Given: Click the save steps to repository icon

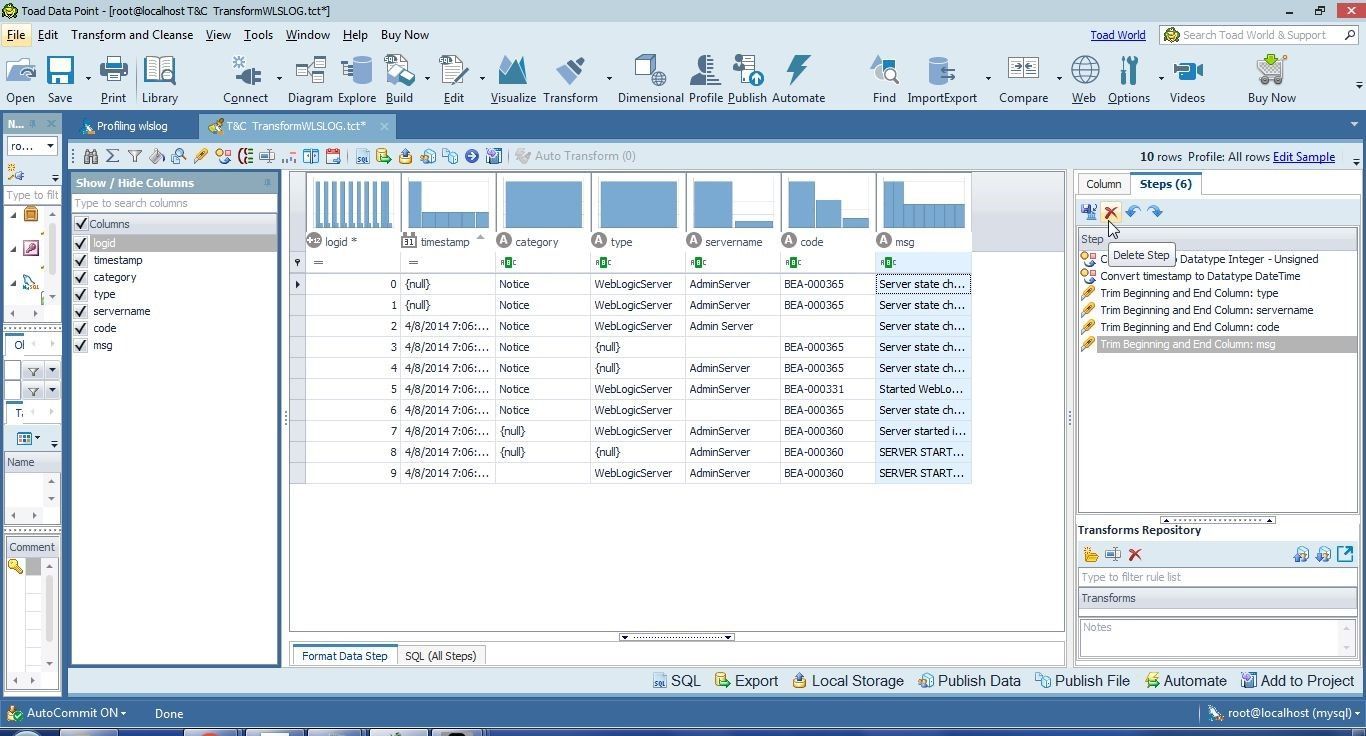Looking at the screenshot, I should pos(1089,212).
